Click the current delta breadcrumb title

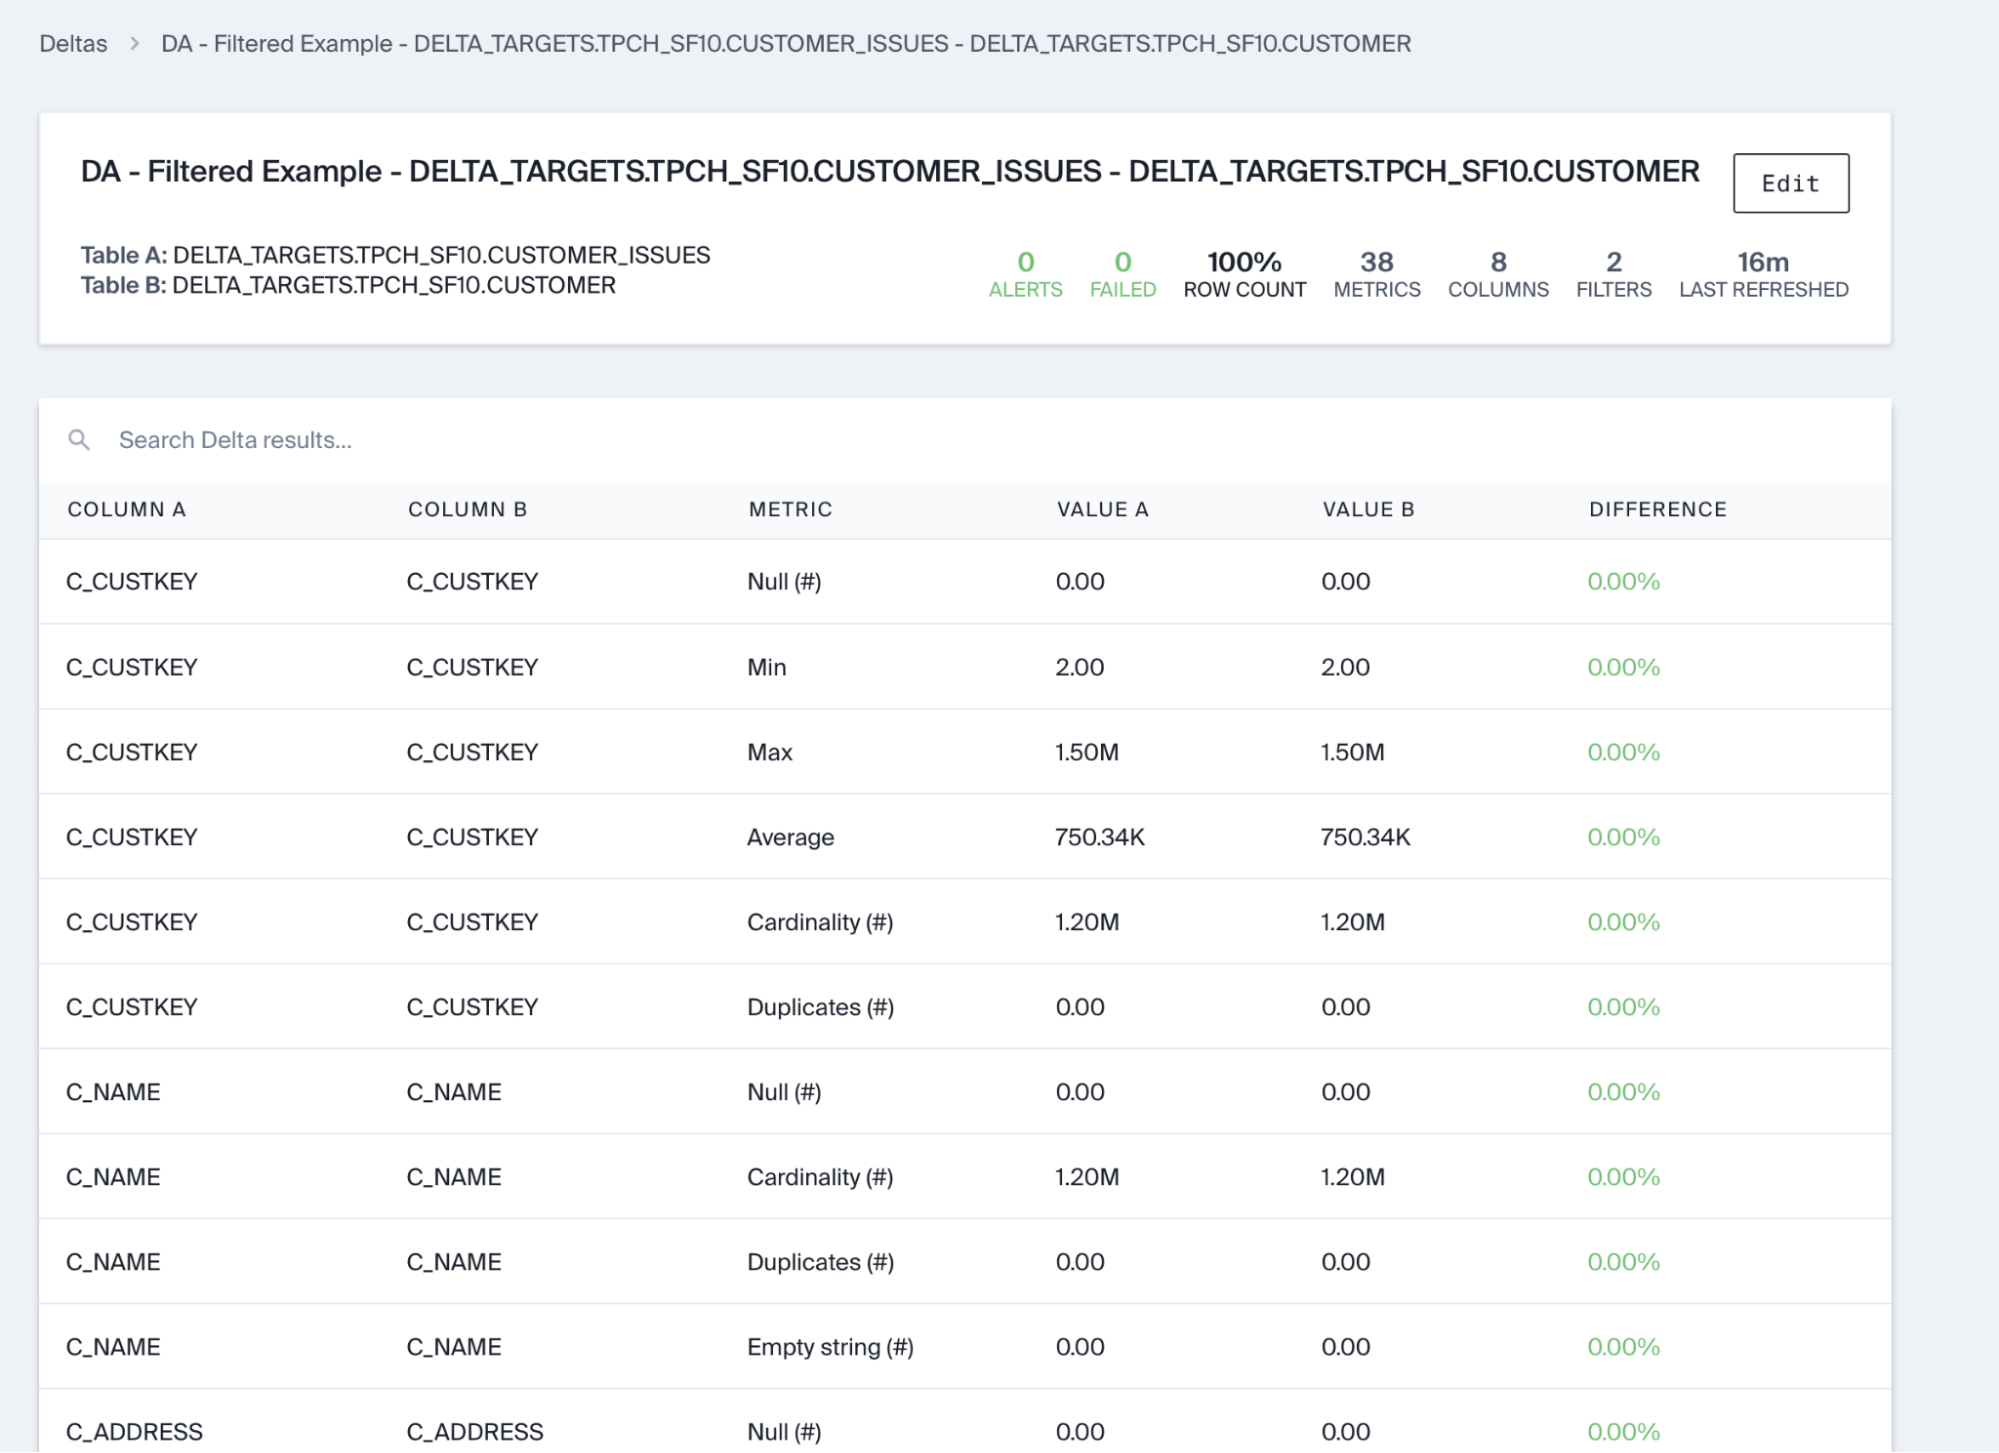(786, 44)
